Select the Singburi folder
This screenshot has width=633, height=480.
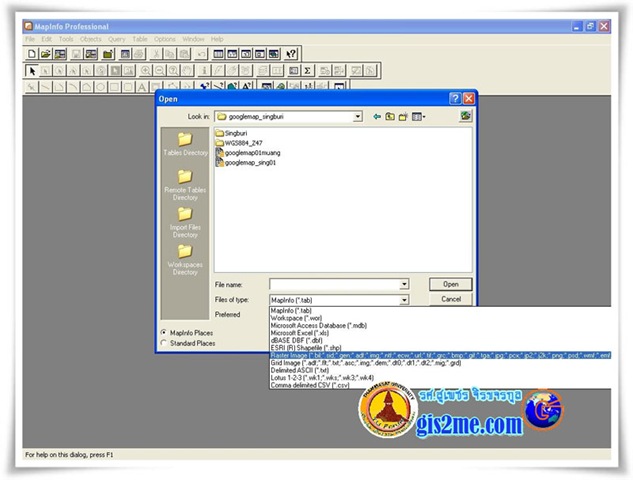coord(231,133)
